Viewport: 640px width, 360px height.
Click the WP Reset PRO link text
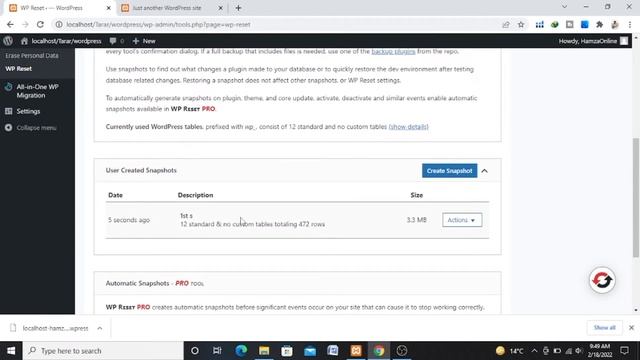(x=193, y=109)
